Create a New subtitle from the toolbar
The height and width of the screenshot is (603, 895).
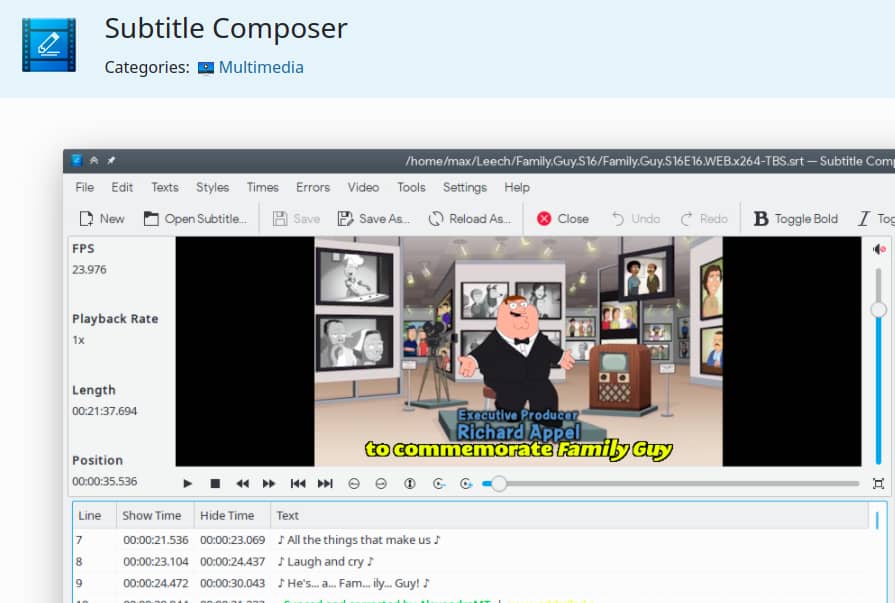pyautogui.click(x=102, y=219)
